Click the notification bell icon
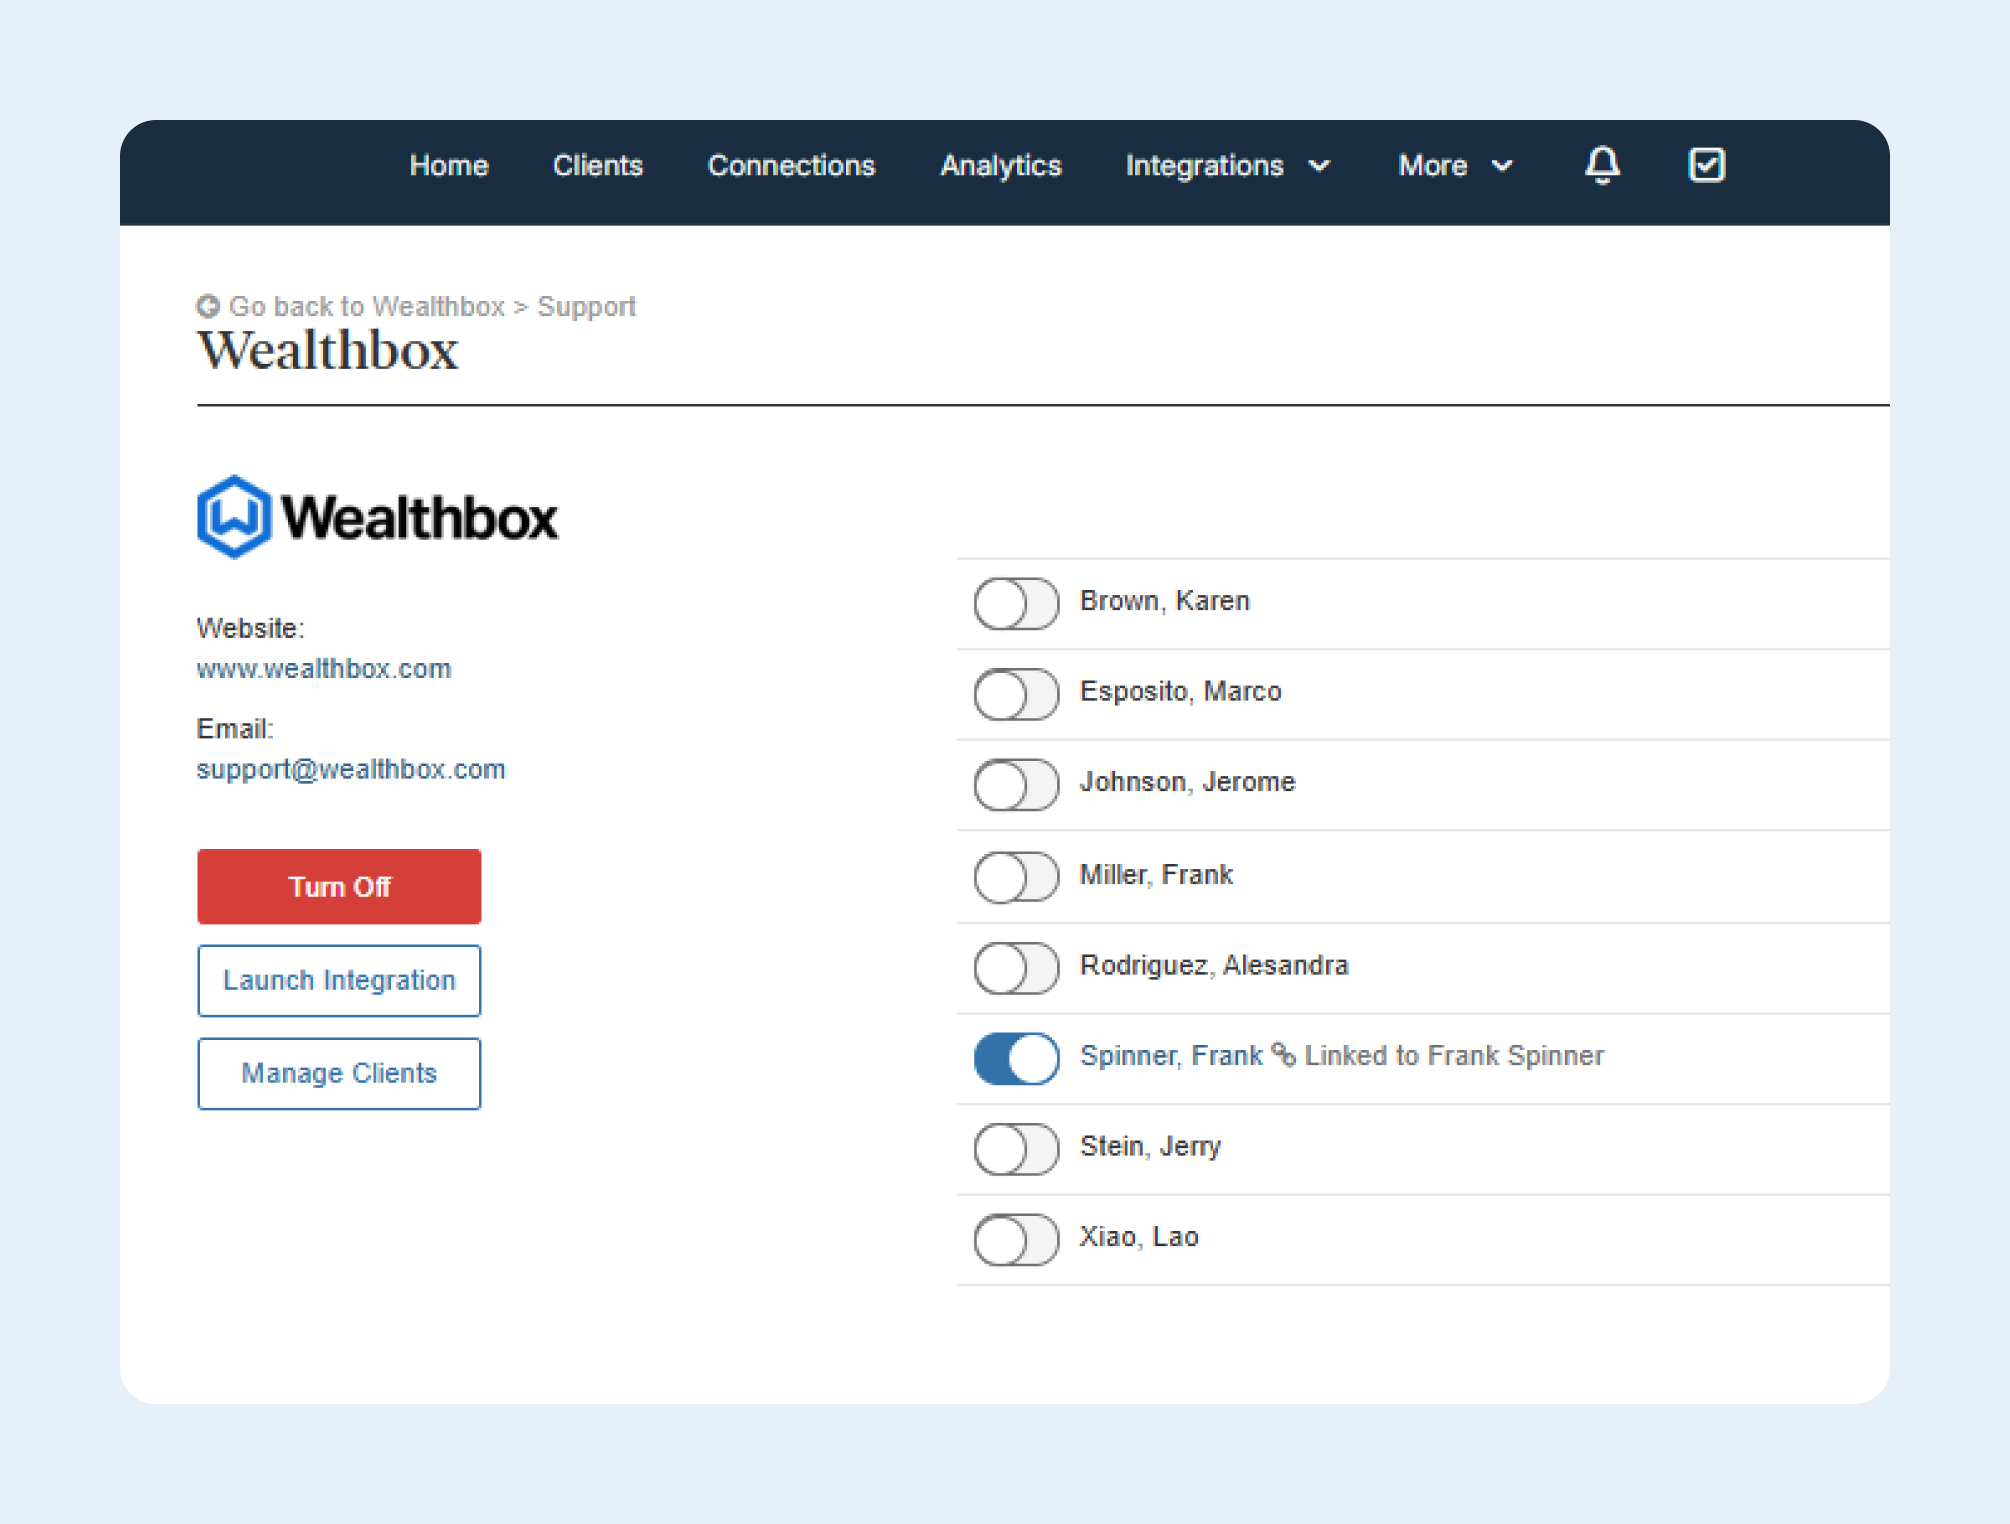Viewport: 2010px width, 1524px height. [x=1602, y=165]
